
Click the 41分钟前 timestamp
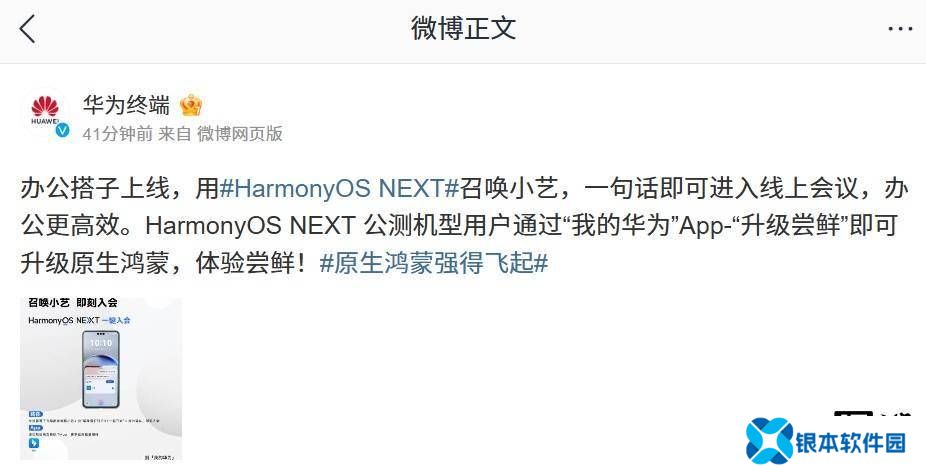(x=118, y=133)
